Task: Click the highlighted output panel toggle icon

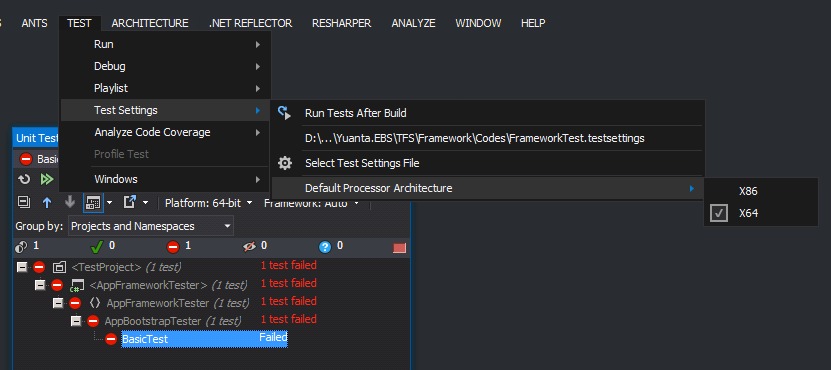Action: (93, 202)
